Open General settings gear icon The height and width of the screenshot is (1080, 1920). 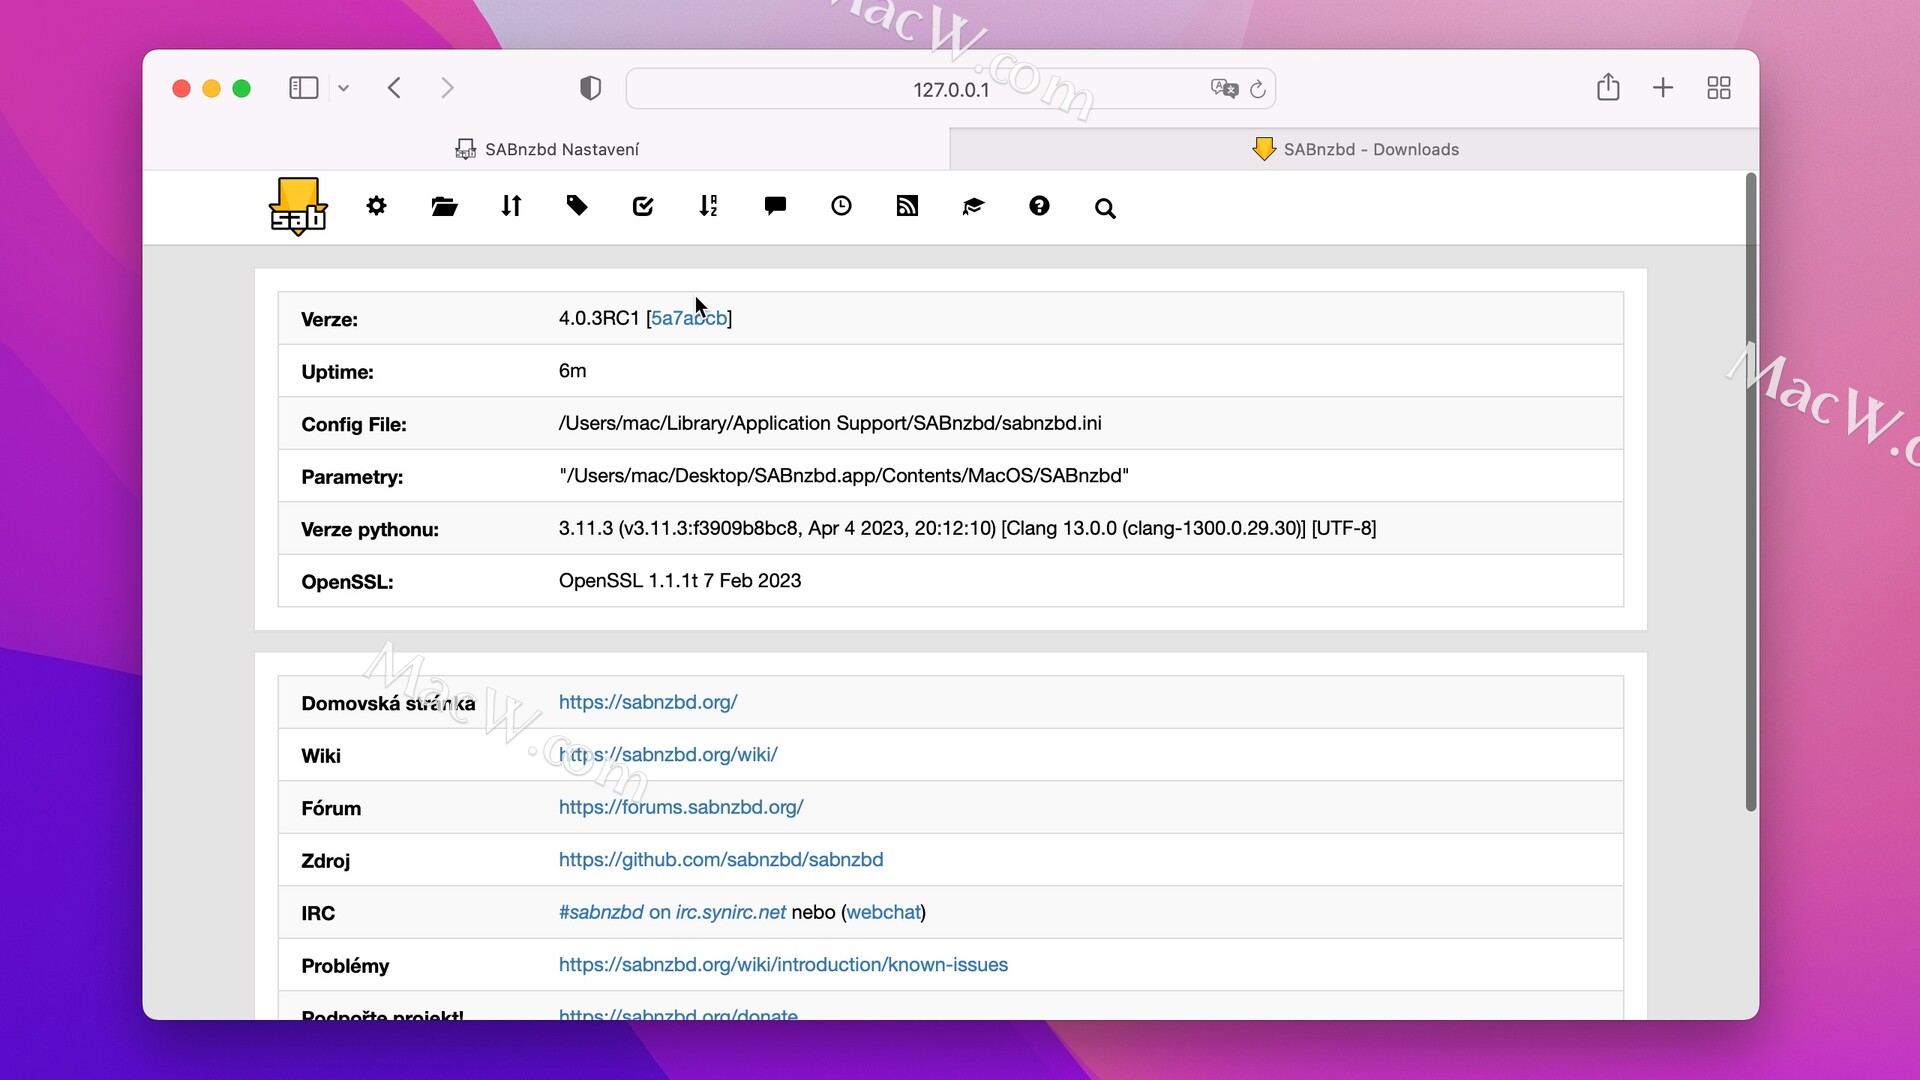[376, 206]
